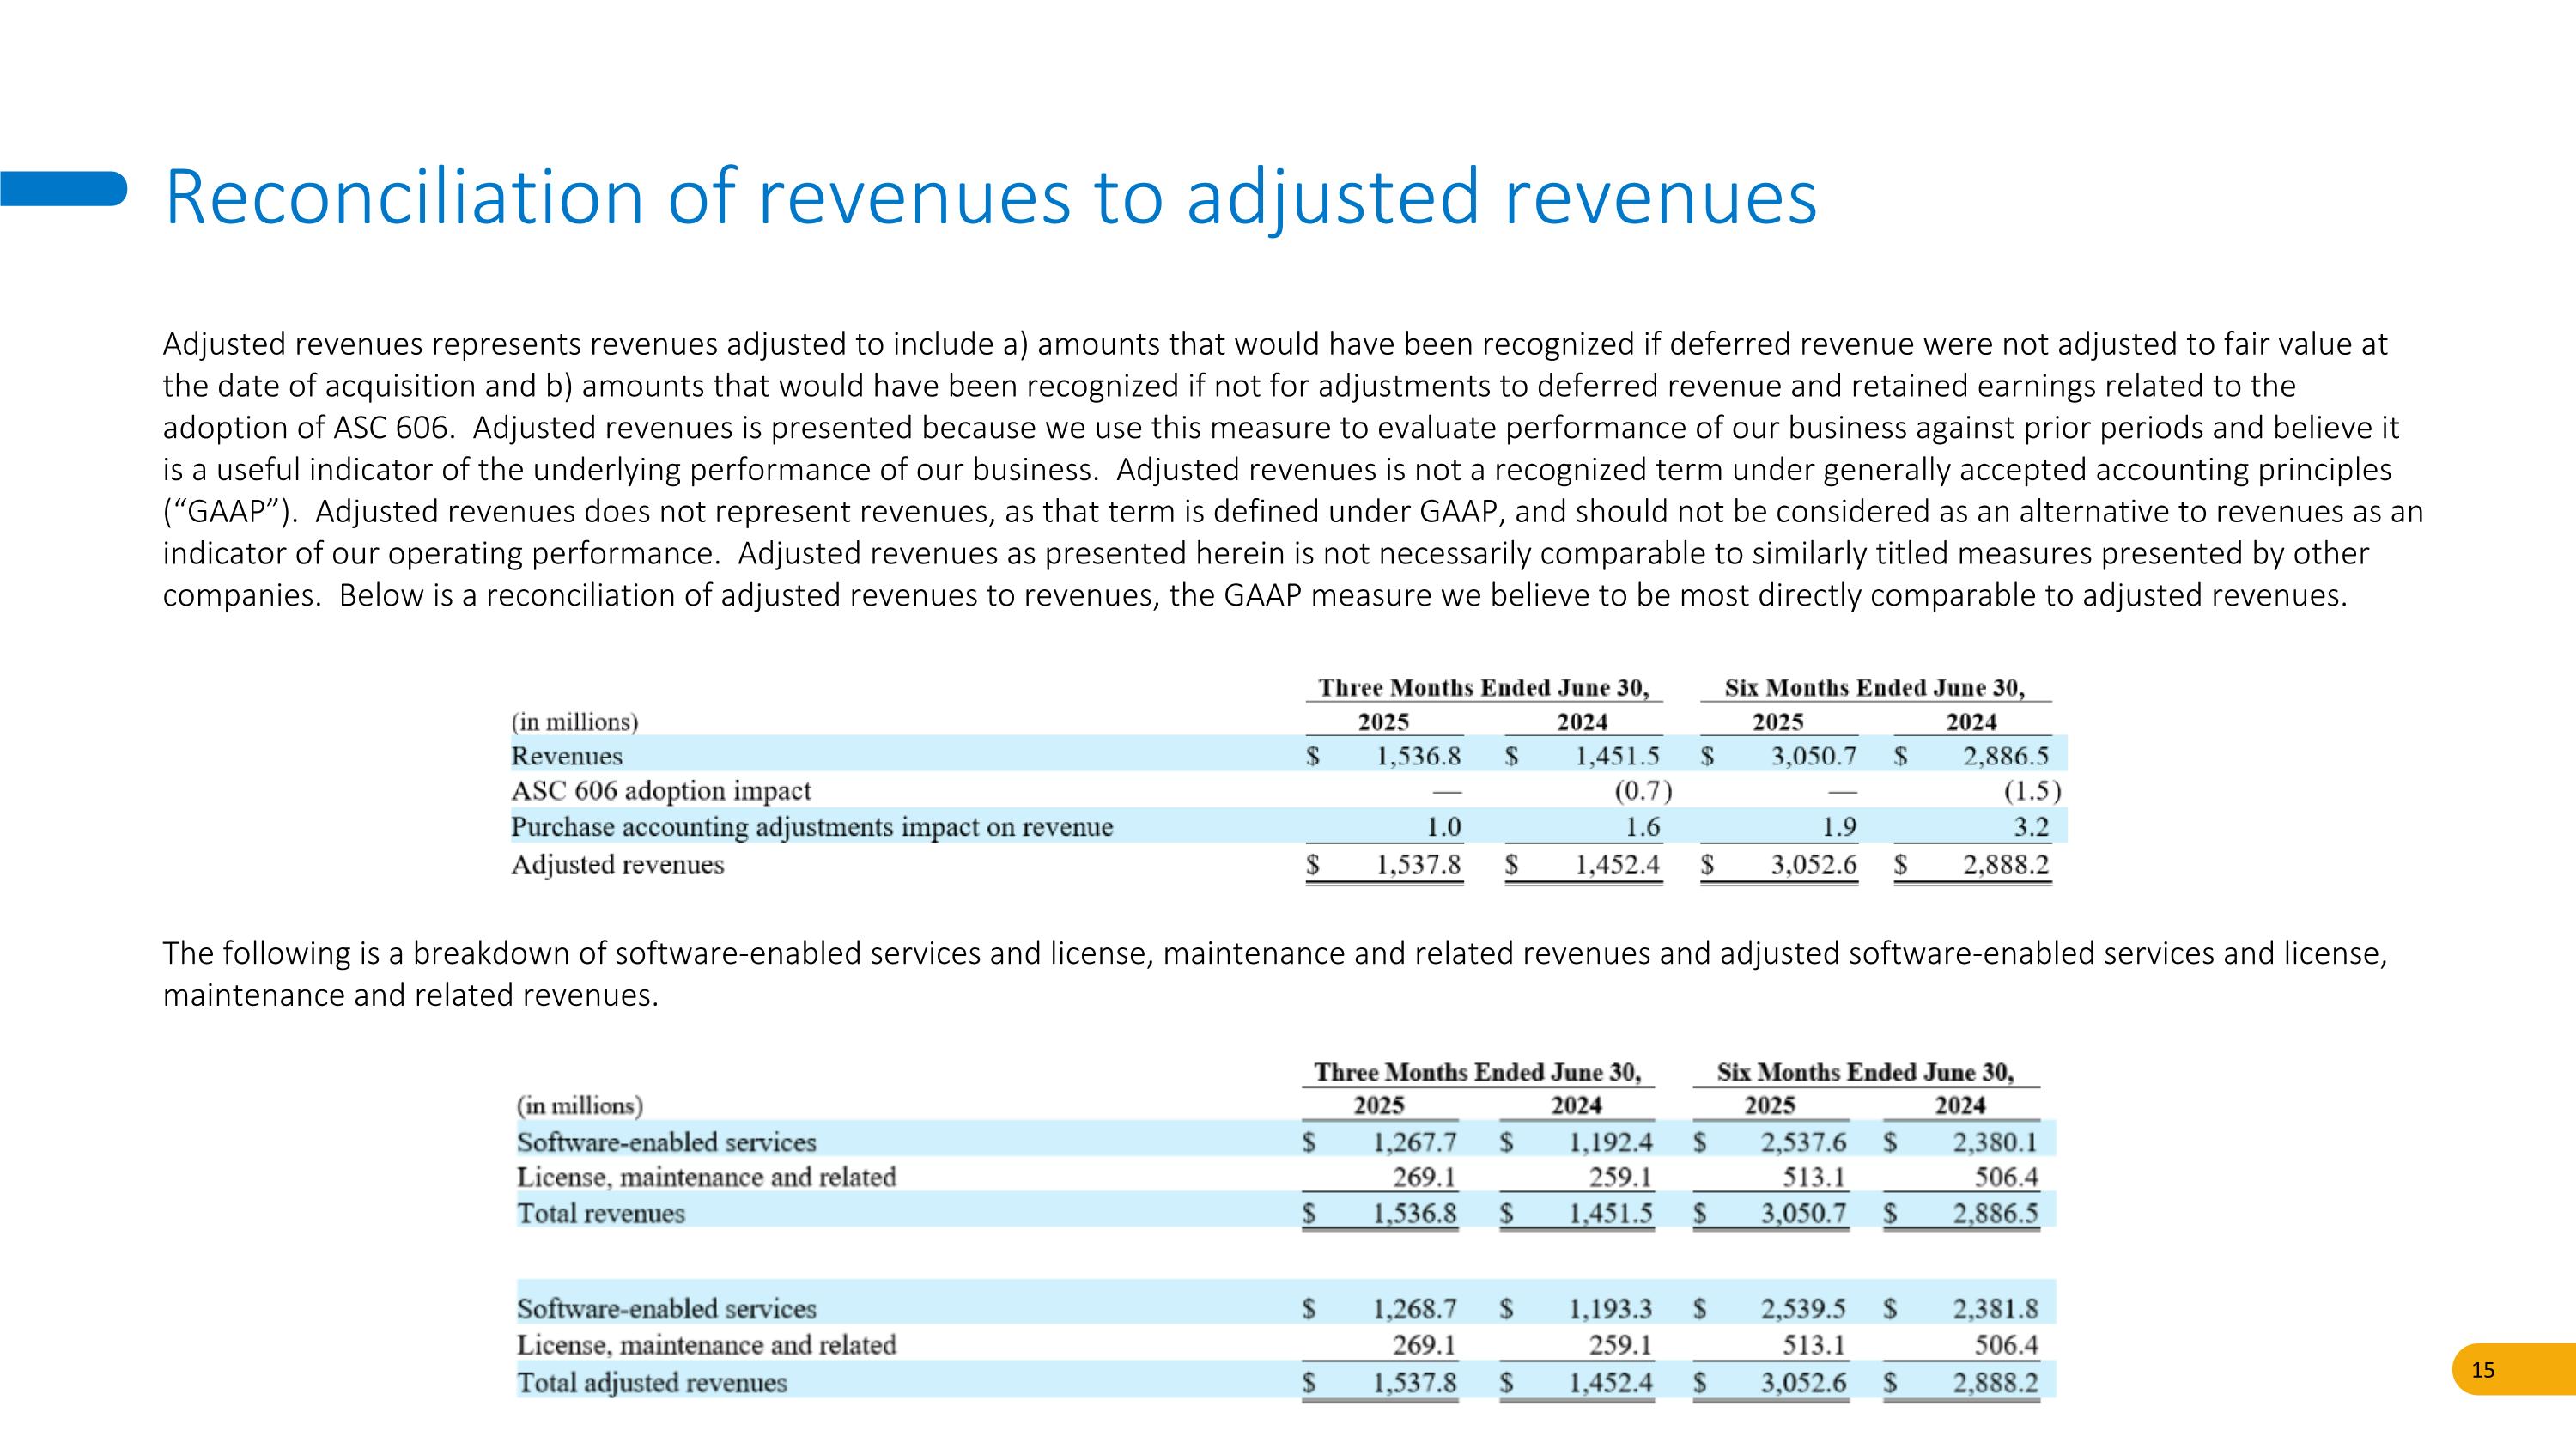Select the (1.5) ASC 606 impact value
The height and width of the screenshot is (1449, 2576).
2031,791
